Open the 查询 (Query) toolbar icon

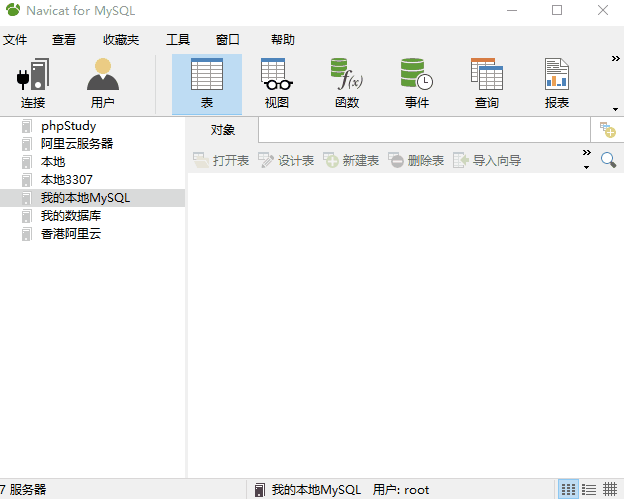[487, 84]
